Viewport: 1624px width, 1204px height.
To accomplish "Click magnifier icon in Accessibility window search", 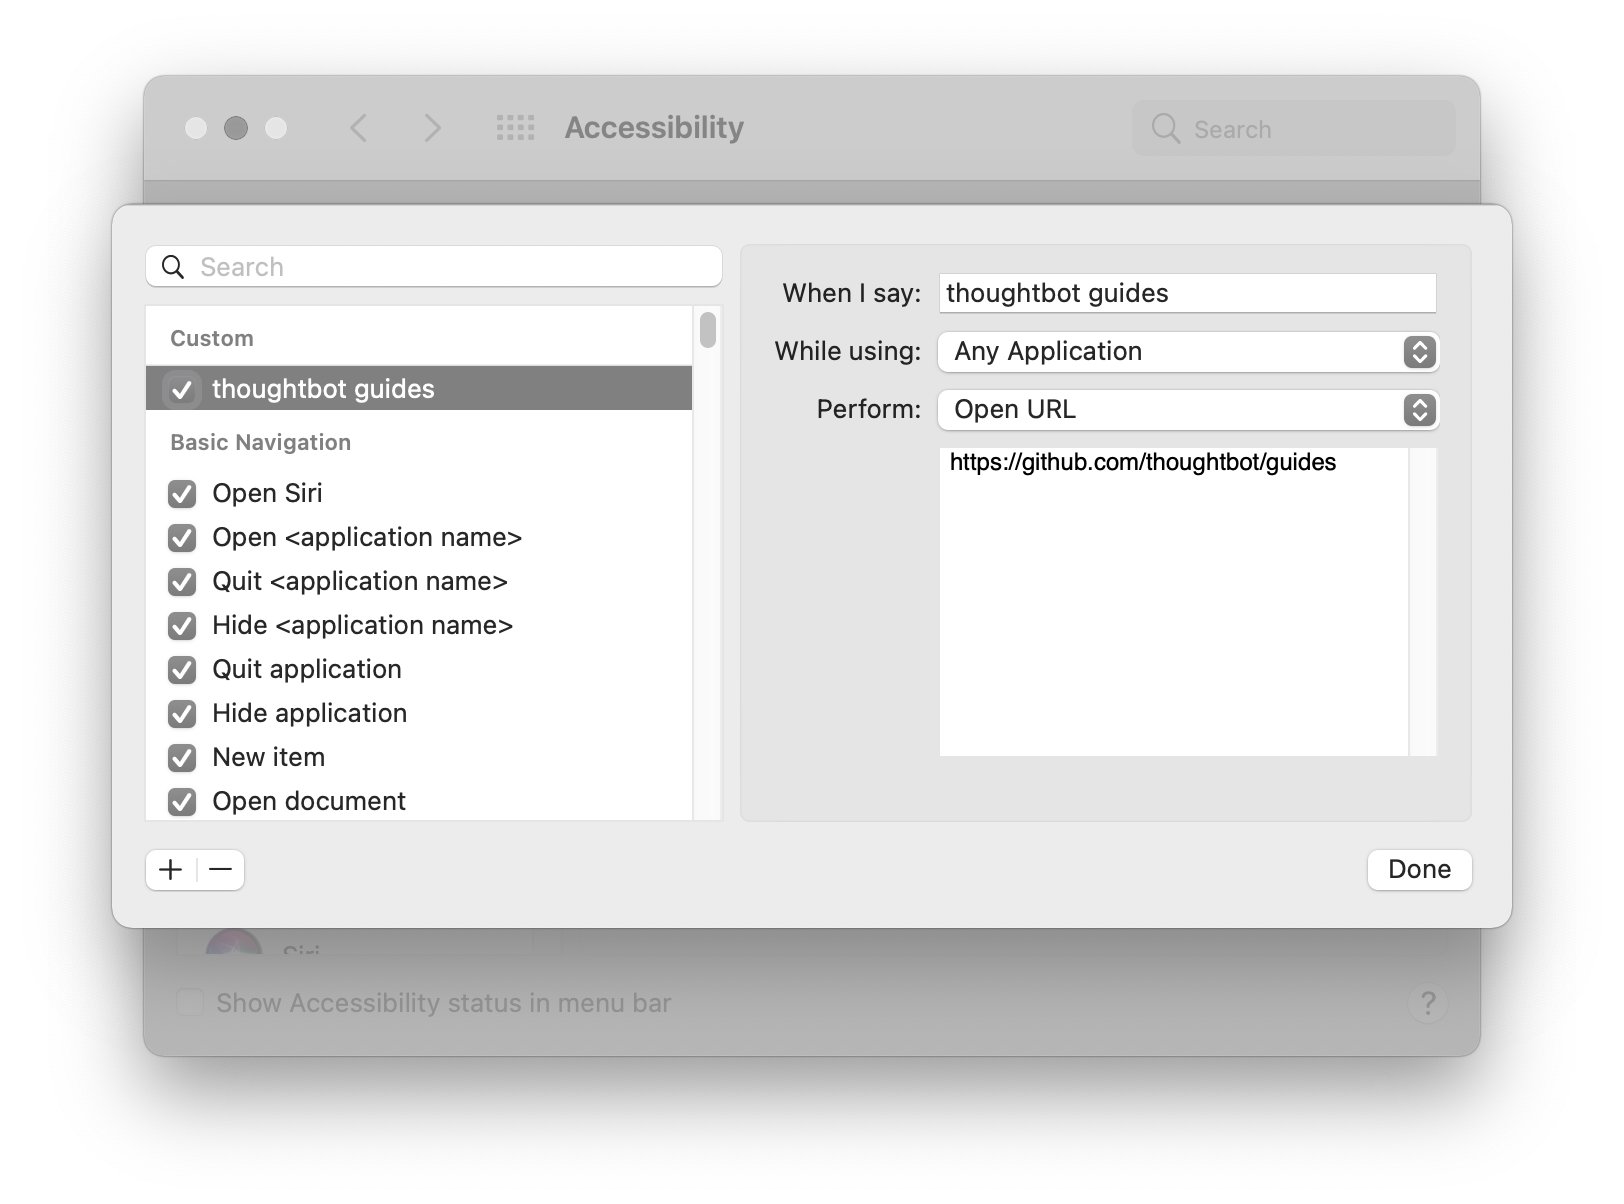I will pos(1166,128).
